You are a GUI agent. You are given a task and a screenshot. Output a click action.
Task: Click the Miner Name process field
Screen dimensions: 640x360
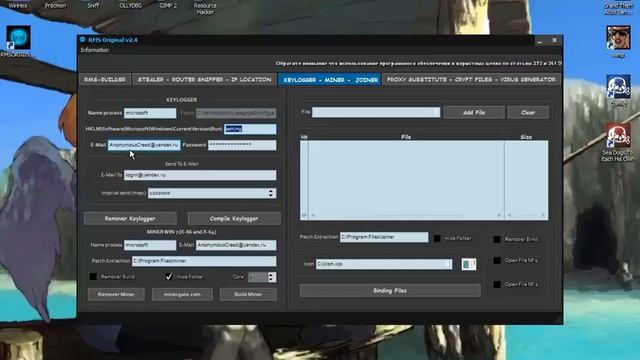[150, 245]
